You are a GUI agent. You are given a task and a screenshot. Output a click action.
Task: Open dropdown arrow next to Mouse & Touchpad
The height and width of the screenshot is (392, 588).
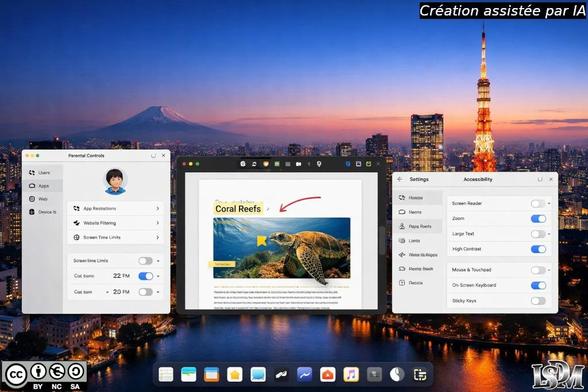pos(549,270)
